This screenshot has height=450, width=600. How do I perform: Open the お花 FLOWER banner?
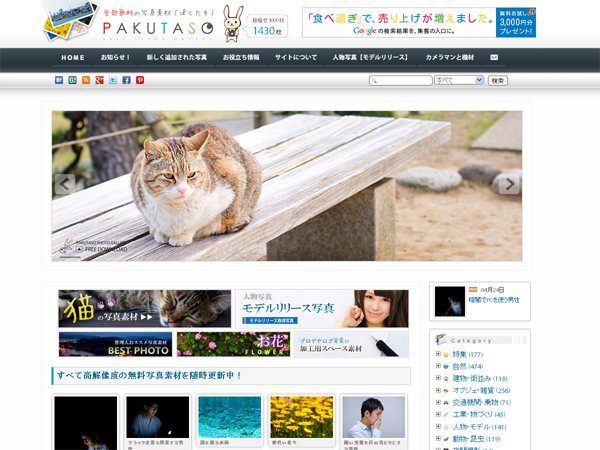(233, 344)
